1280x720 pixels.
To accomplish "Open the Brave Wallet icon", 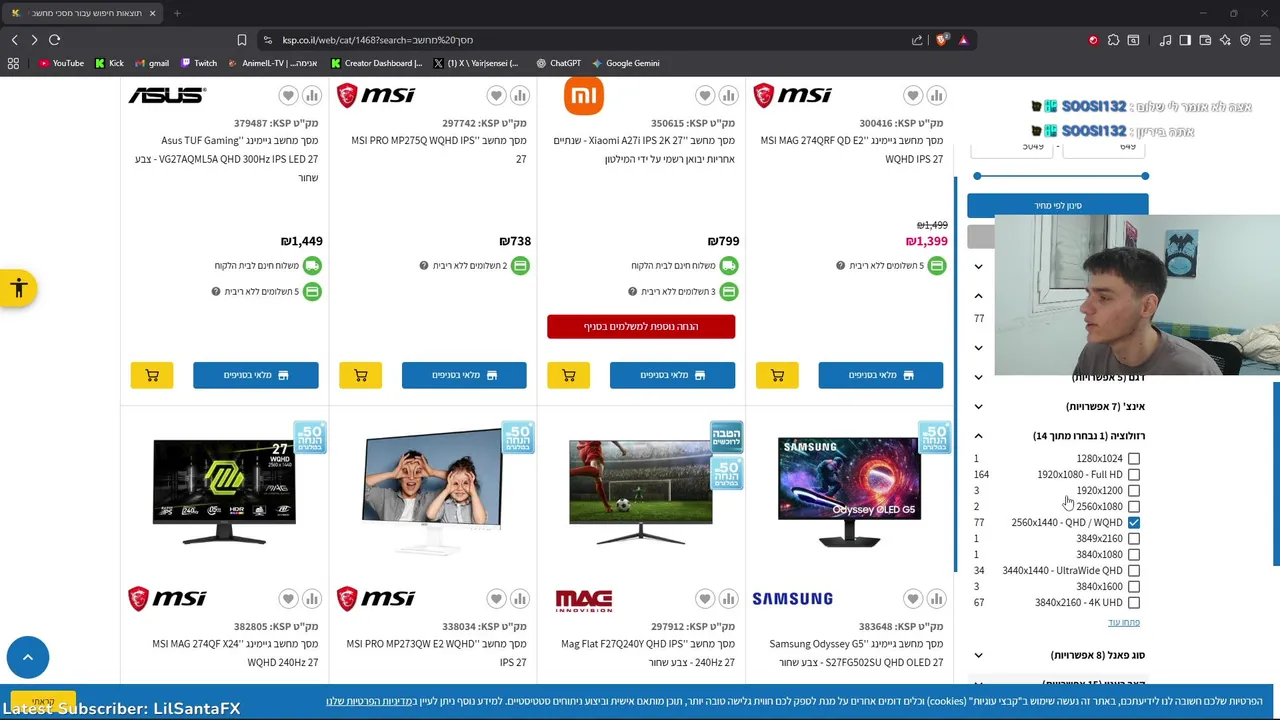I will click(x=1205, y=40).
